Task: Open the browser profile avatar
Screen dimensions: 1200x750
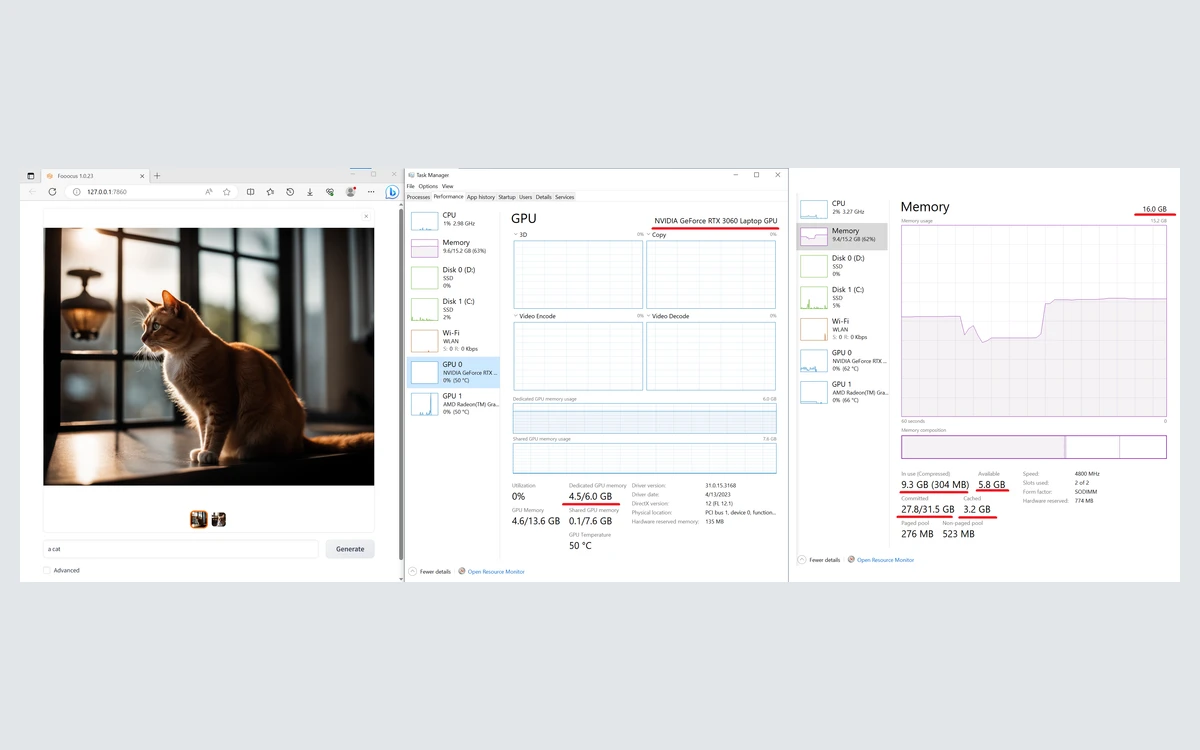Action: tap(351, 191)
